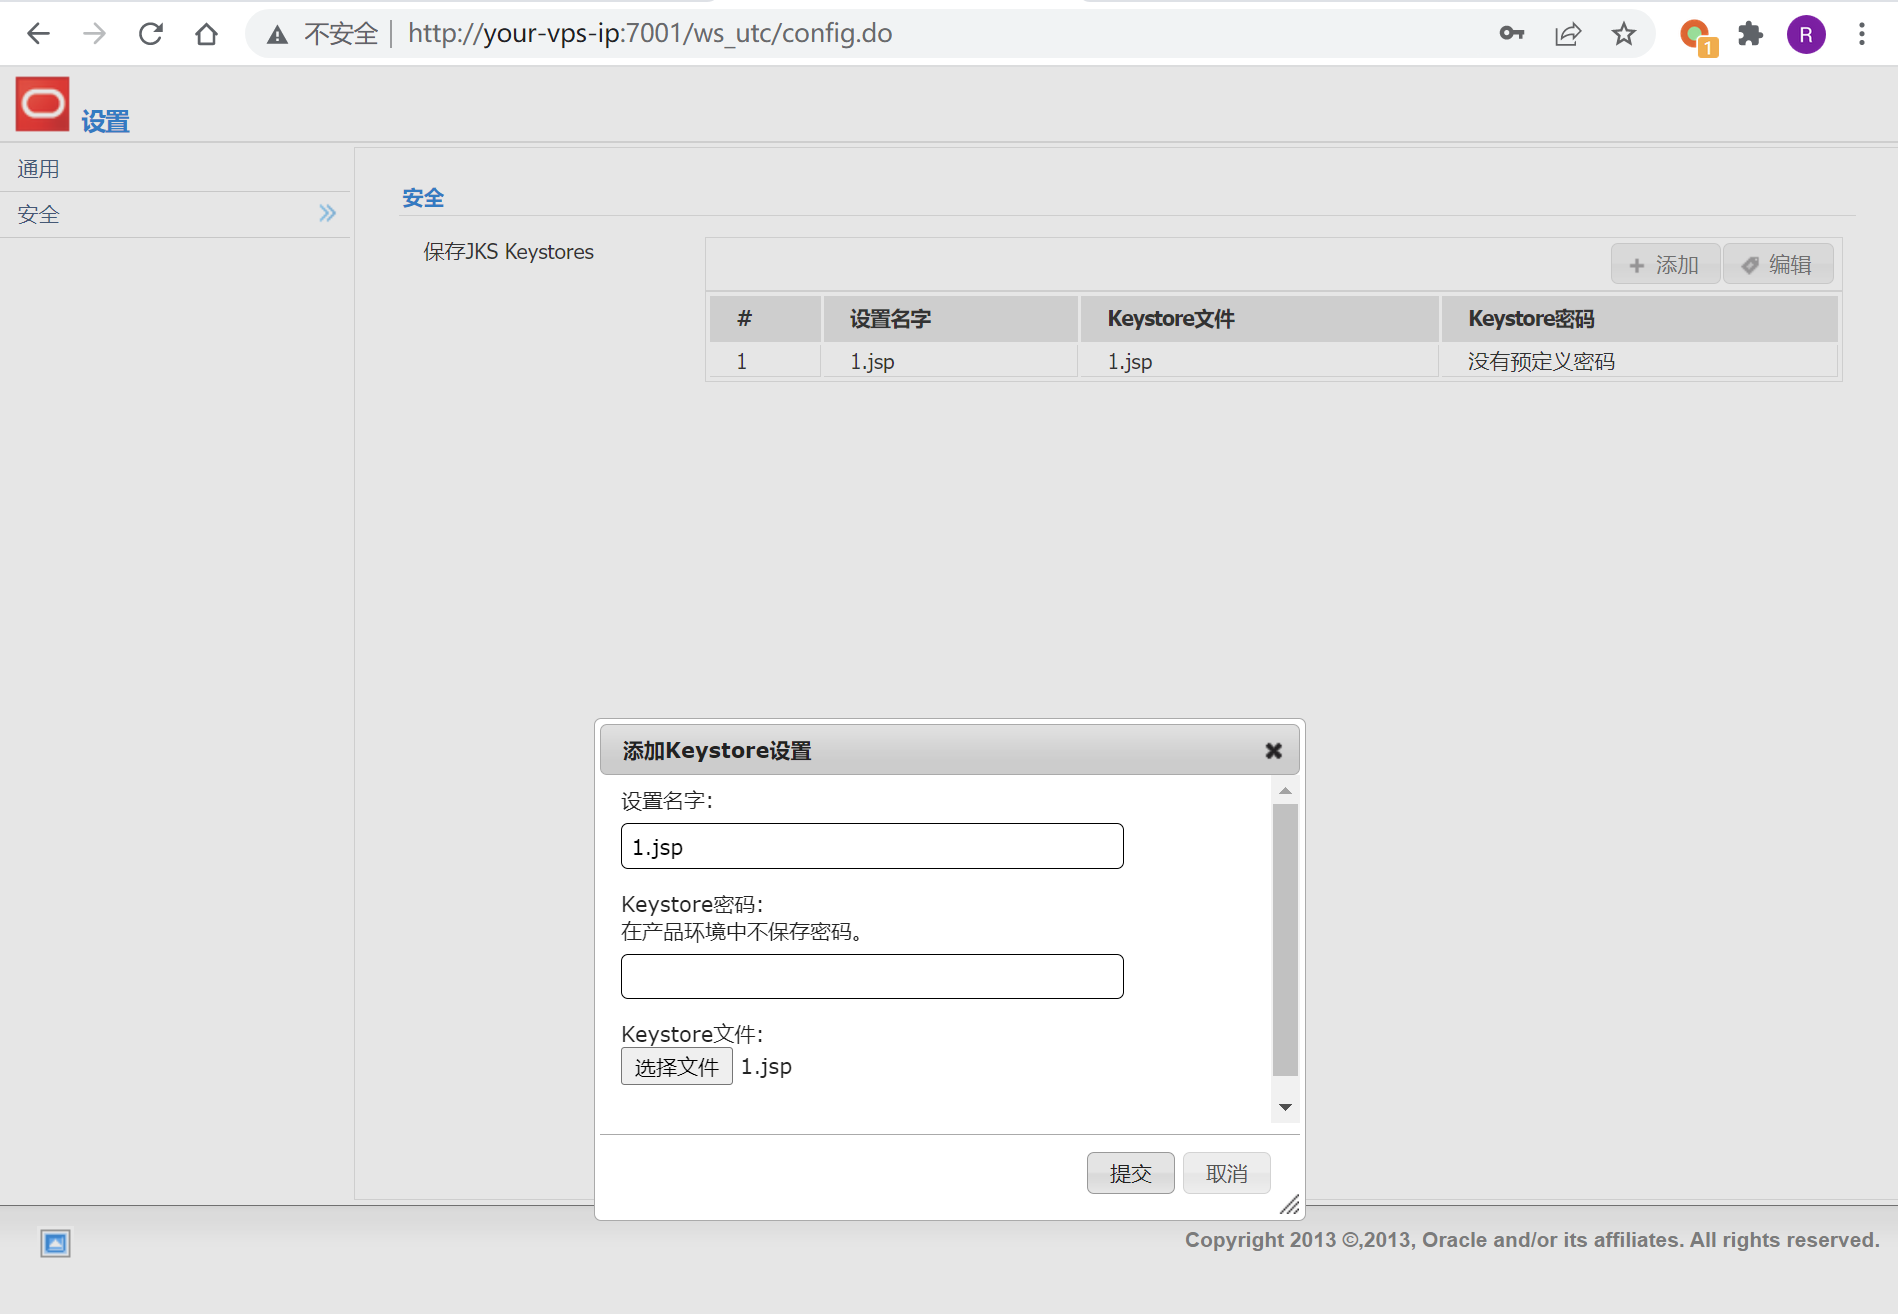
Task: Open Chrome three-dot menu
Action: tap(1861, 34)
